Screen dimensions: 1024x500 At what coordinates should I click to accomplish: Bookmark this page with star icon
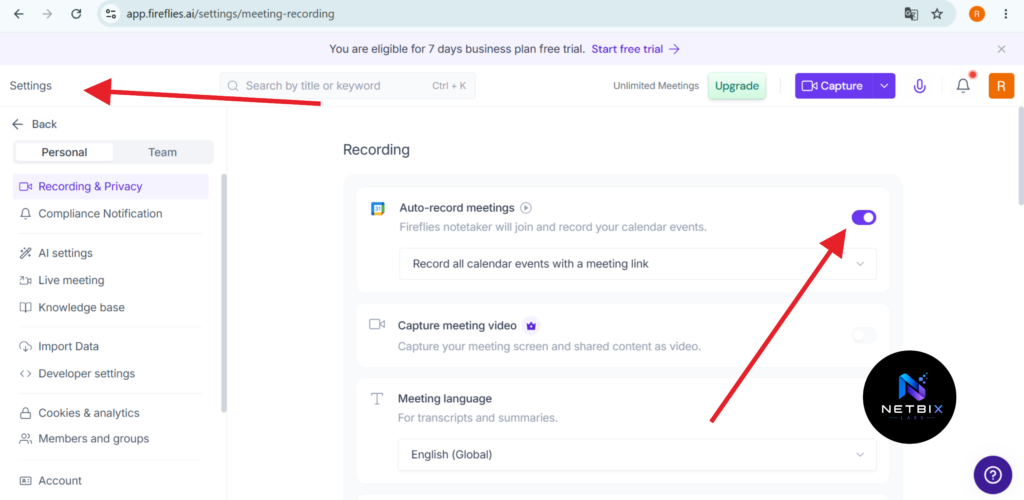937,14
